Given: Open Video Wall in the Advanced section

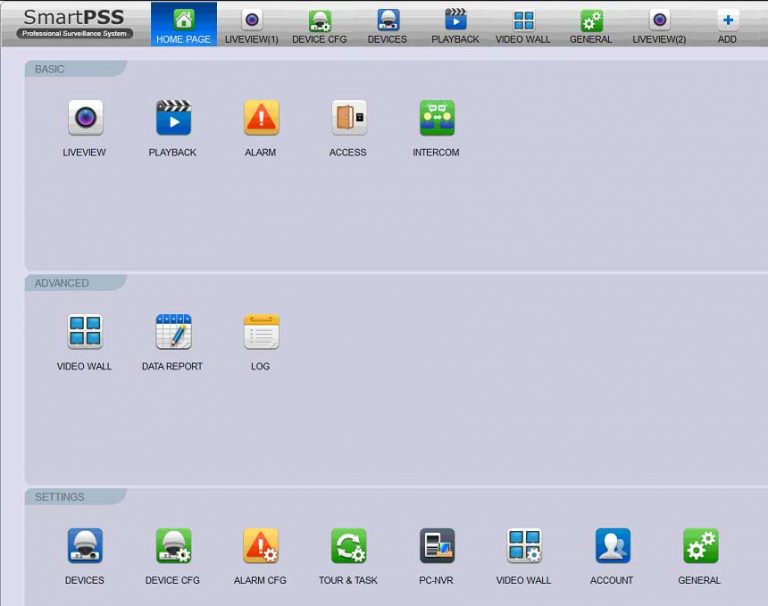Looking at the screenshot, I should tap(85, 333).
